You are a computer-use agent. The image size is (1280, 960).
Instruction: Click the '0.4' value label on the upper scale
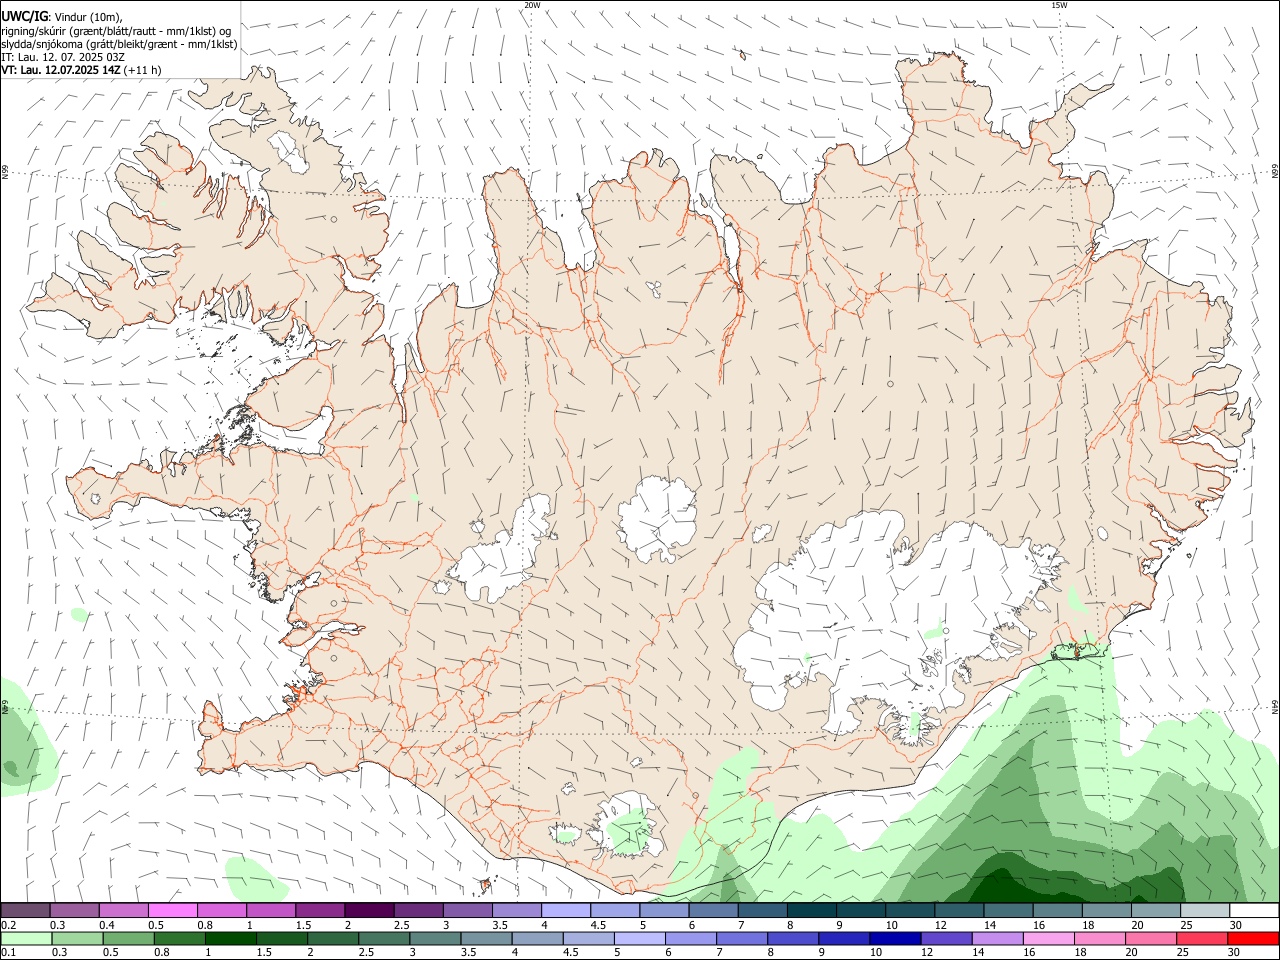[x=107, y=925]
